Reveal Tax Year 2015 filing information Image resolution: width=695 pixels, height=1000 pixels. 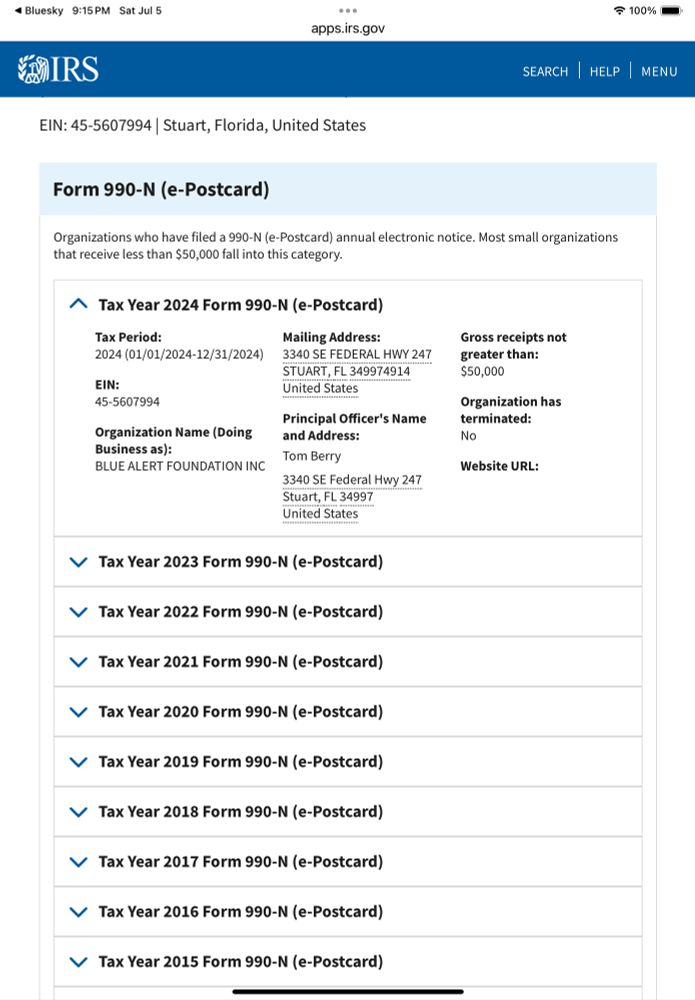78,962
